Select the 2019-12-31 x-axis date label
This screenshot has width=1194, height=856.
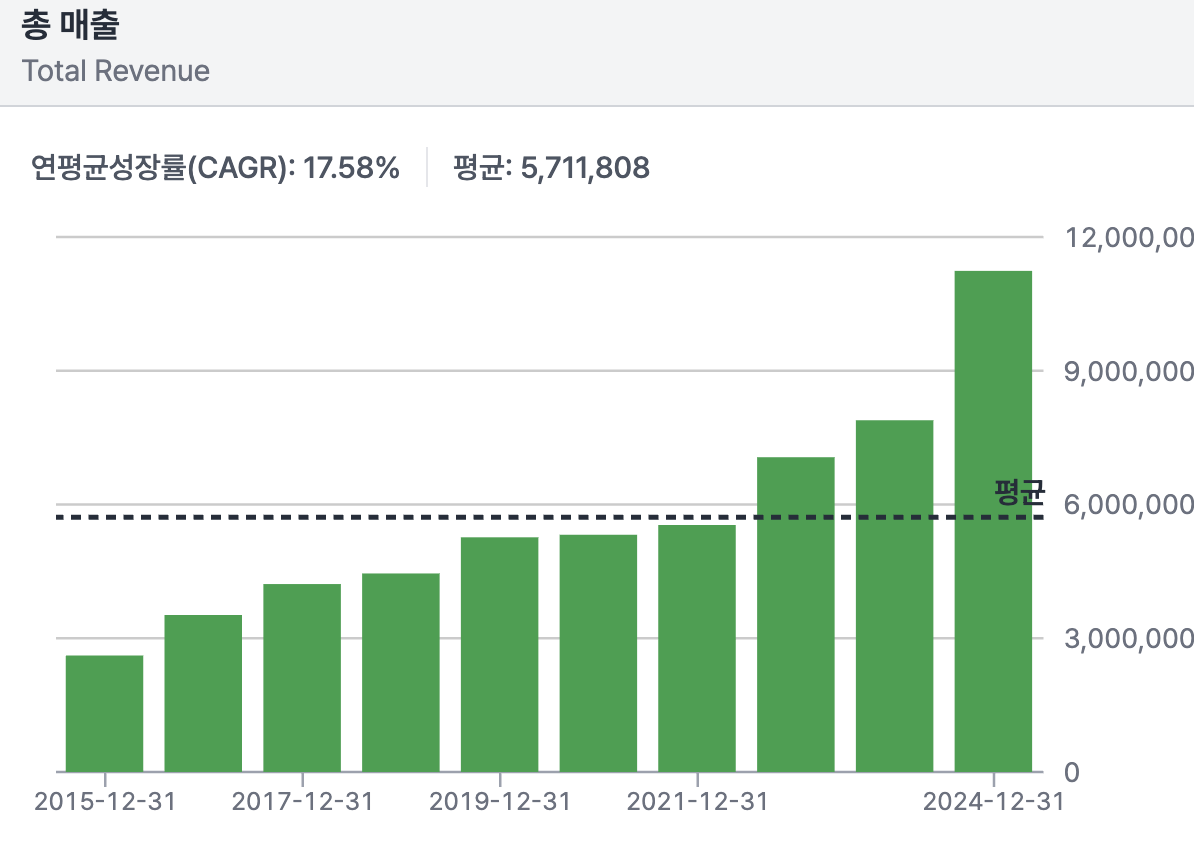[499, 802]
